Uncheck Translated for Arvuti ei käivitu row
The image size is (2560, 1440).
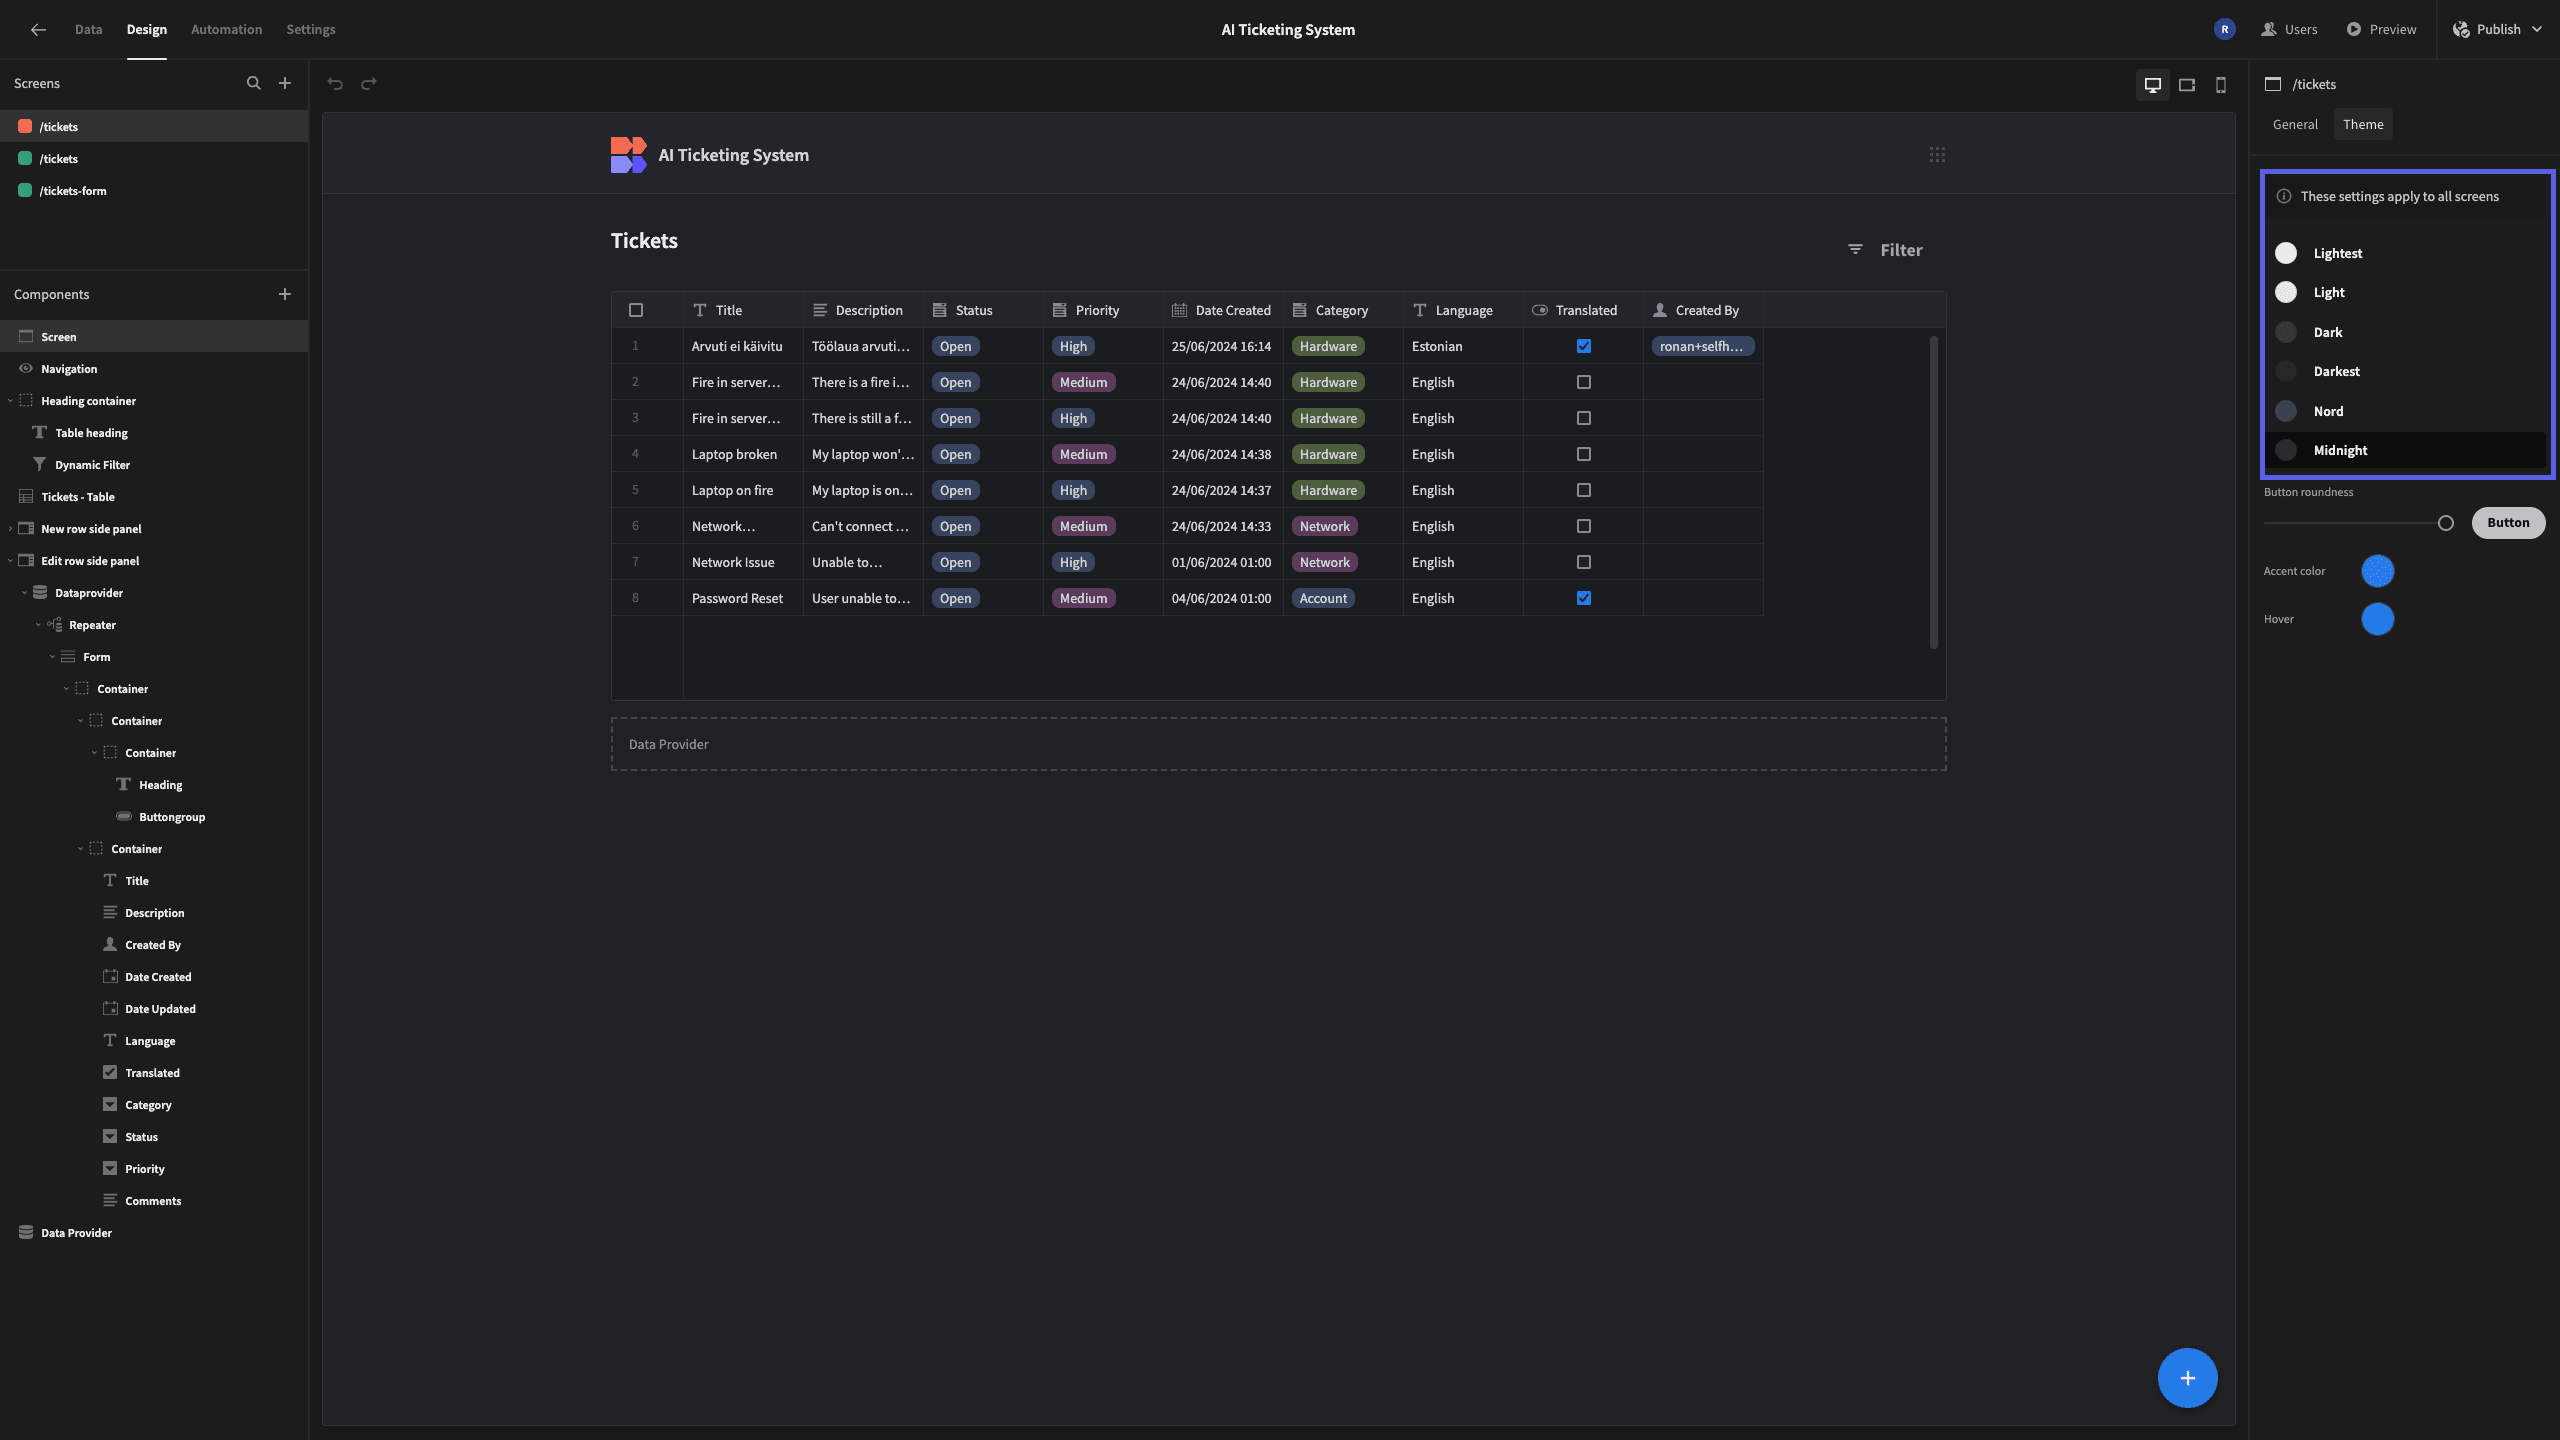[1584, 346]
